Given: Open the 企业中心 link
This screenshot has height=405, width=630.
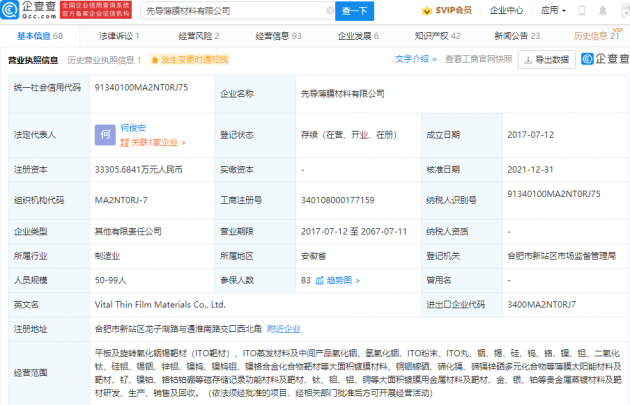Looking at the screenshot, I should 506,10.
